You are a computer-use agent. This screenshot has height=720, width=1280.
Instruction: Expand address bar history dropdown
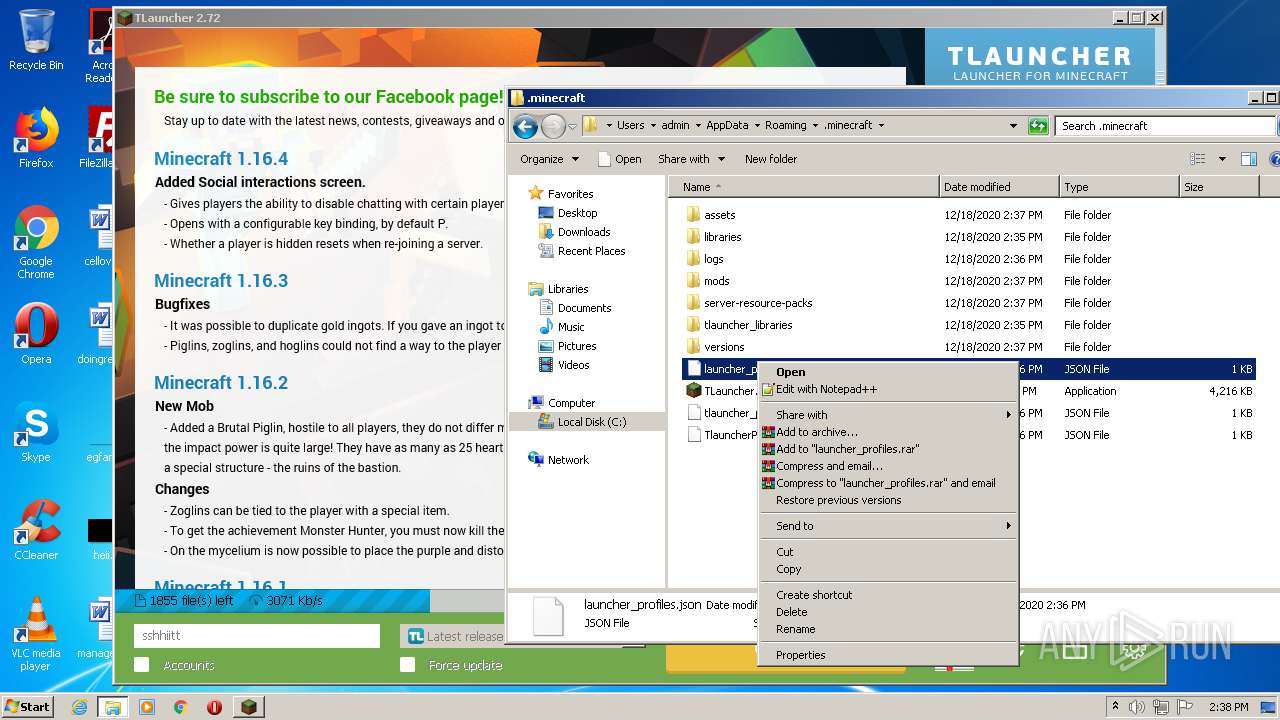click(1013, 126)
